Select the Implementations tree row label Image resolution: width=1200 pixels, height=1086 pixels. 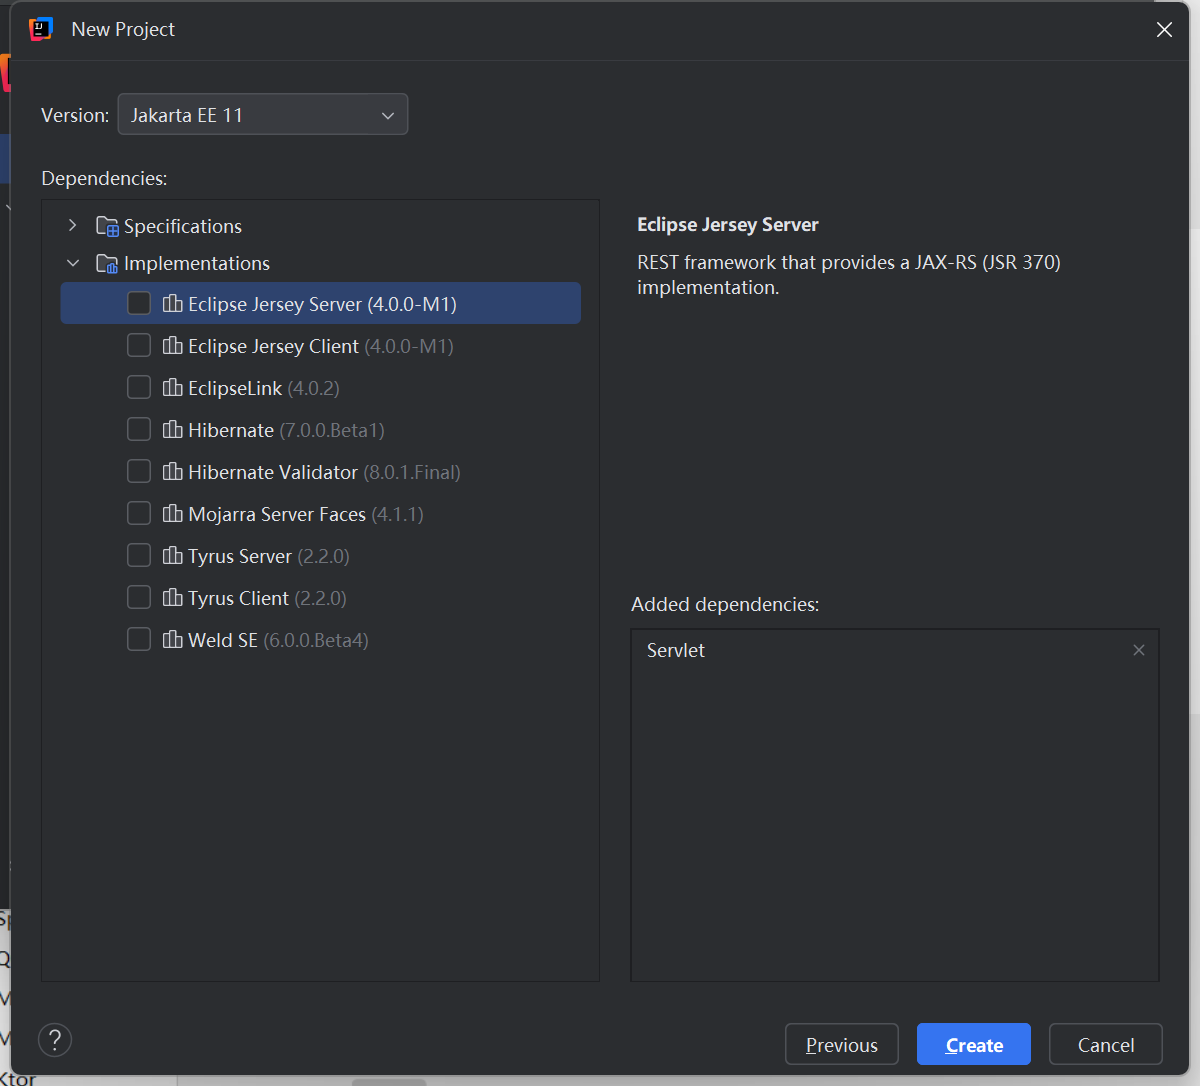(x=197, y=263)
